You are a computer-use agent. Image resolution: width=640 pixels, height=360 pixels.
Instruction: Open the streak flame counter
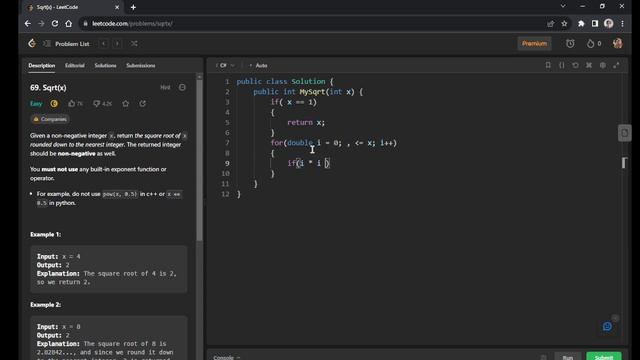coord(594,43)
